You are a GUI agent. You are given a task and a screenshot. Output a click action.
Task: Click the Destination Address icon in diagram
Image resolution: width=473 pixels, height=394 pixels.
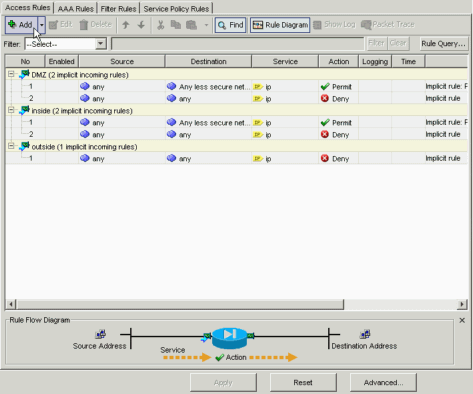tap(365, 334)
